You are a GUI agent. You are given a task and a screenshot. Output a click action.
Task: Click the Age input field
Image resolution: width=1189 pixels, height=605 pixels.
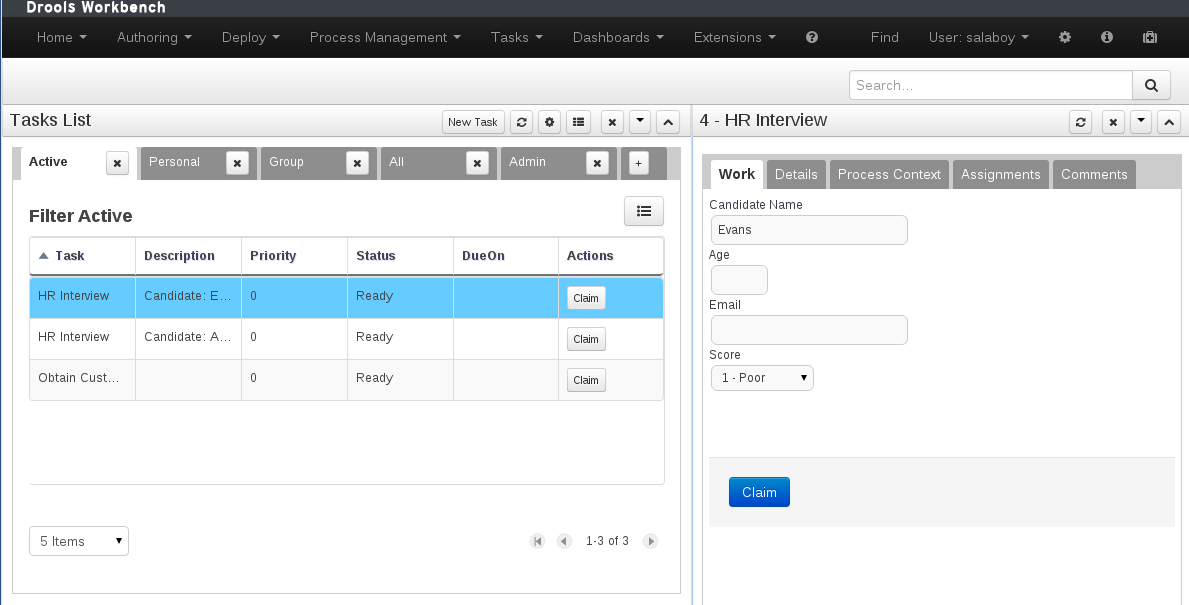(739, 280)
